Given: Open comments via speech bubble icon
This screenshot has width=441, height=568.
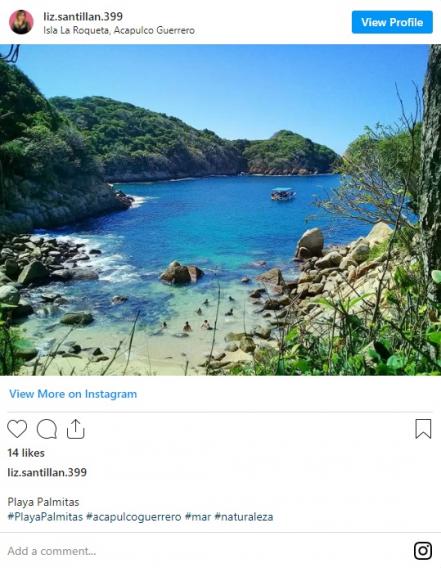Looking at the screenshot, I should (x=47, y=429).
